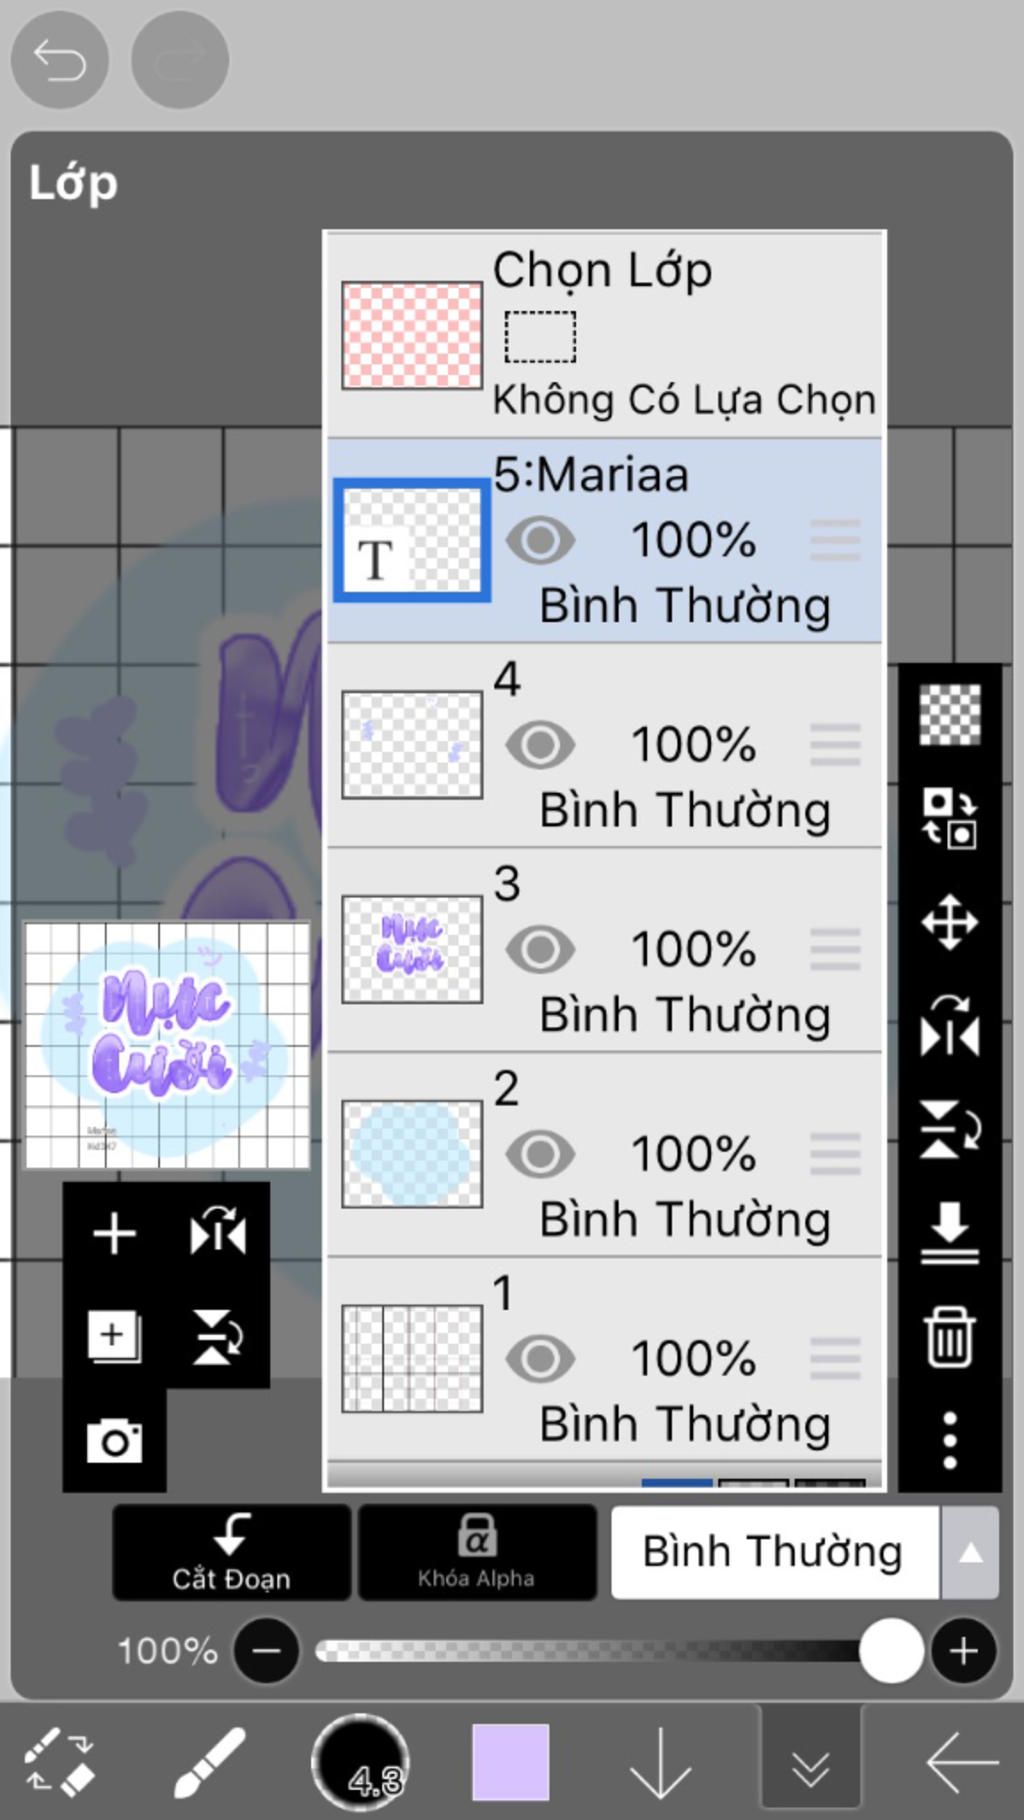This screenshot has height=1820, width=1024.
Task: Open the lavender color swatch
Action: tap(510, 1764)
